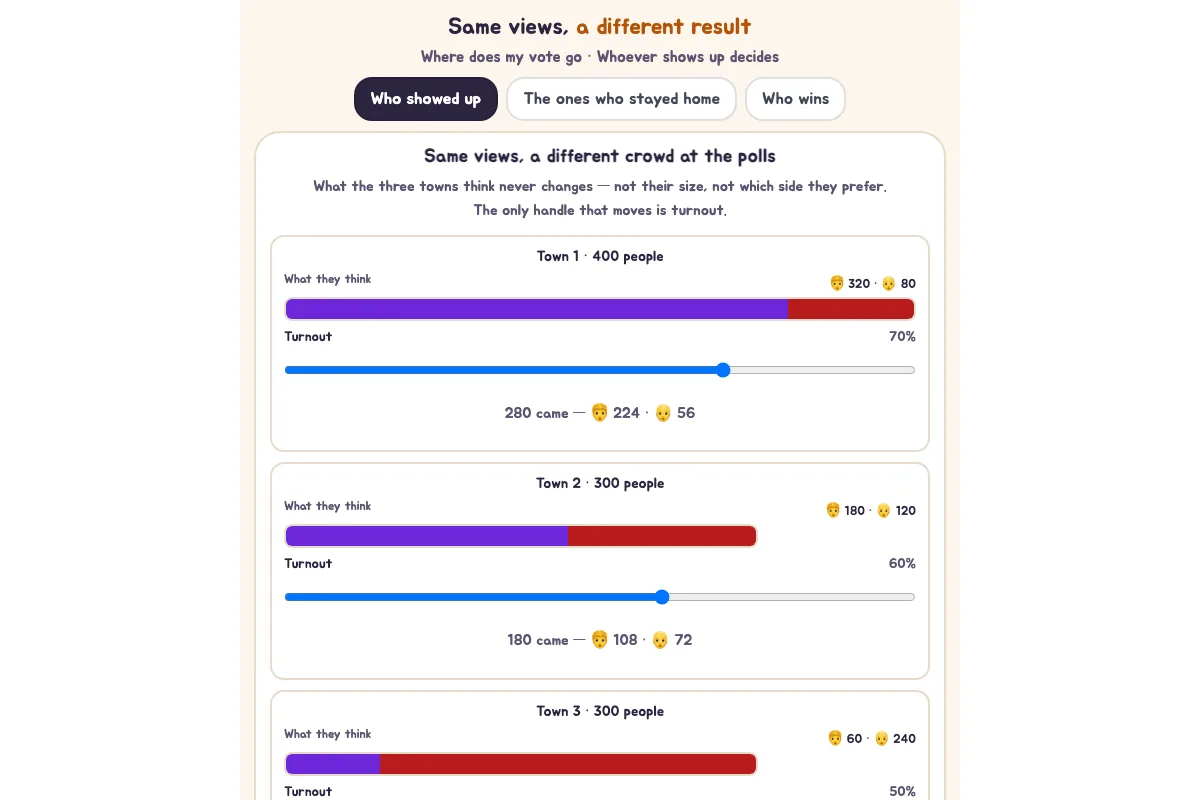
Task: Click the face emoji next to 108 came count
Action: point(600,639)
